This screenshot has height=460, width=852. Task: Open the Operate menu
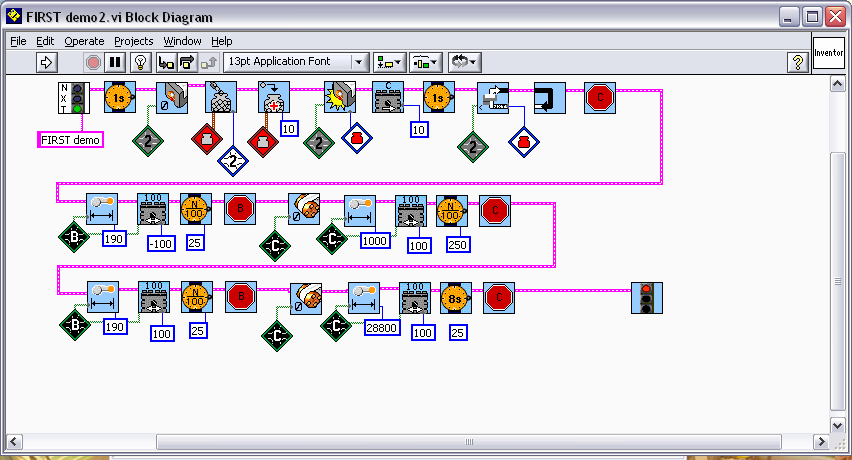pos(84,41)
